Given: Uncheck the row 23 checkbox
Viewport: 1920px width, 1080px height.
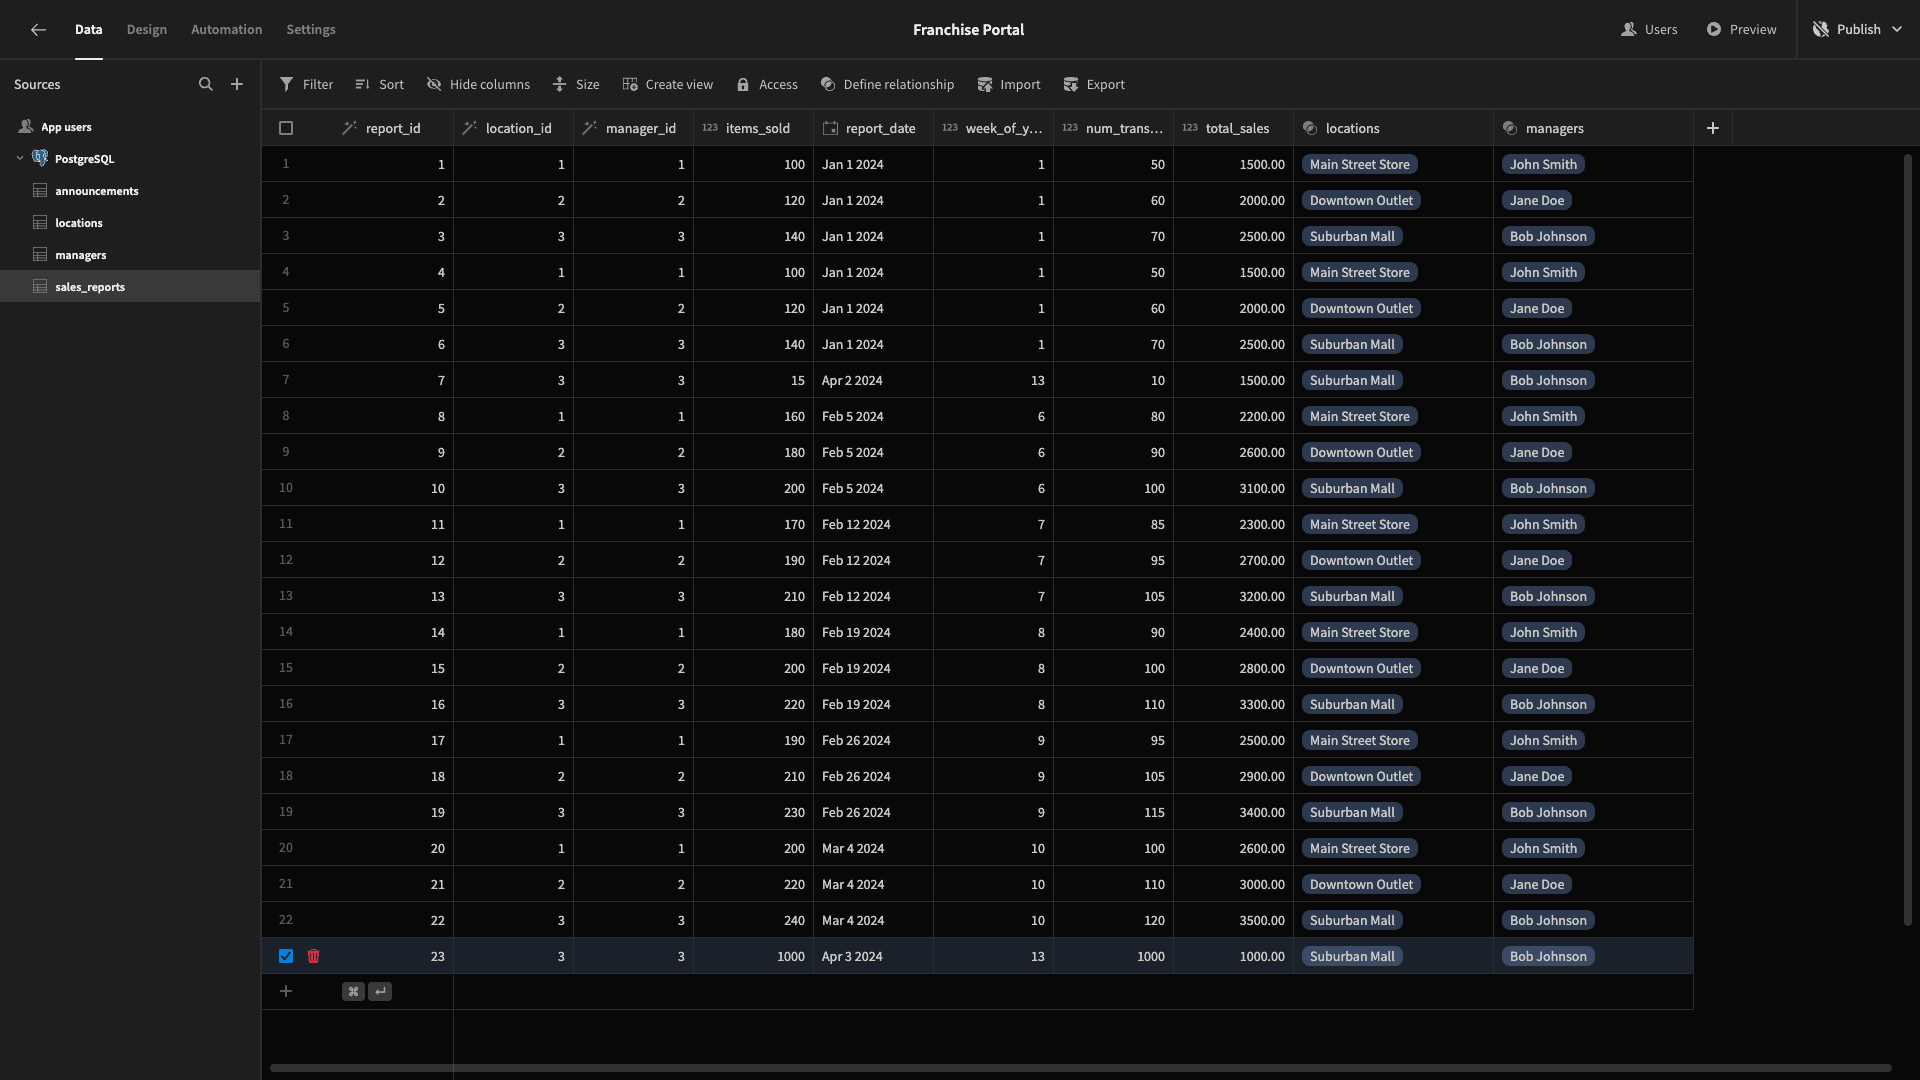Looking at the screenshot, I should click(x=286, y=956).
